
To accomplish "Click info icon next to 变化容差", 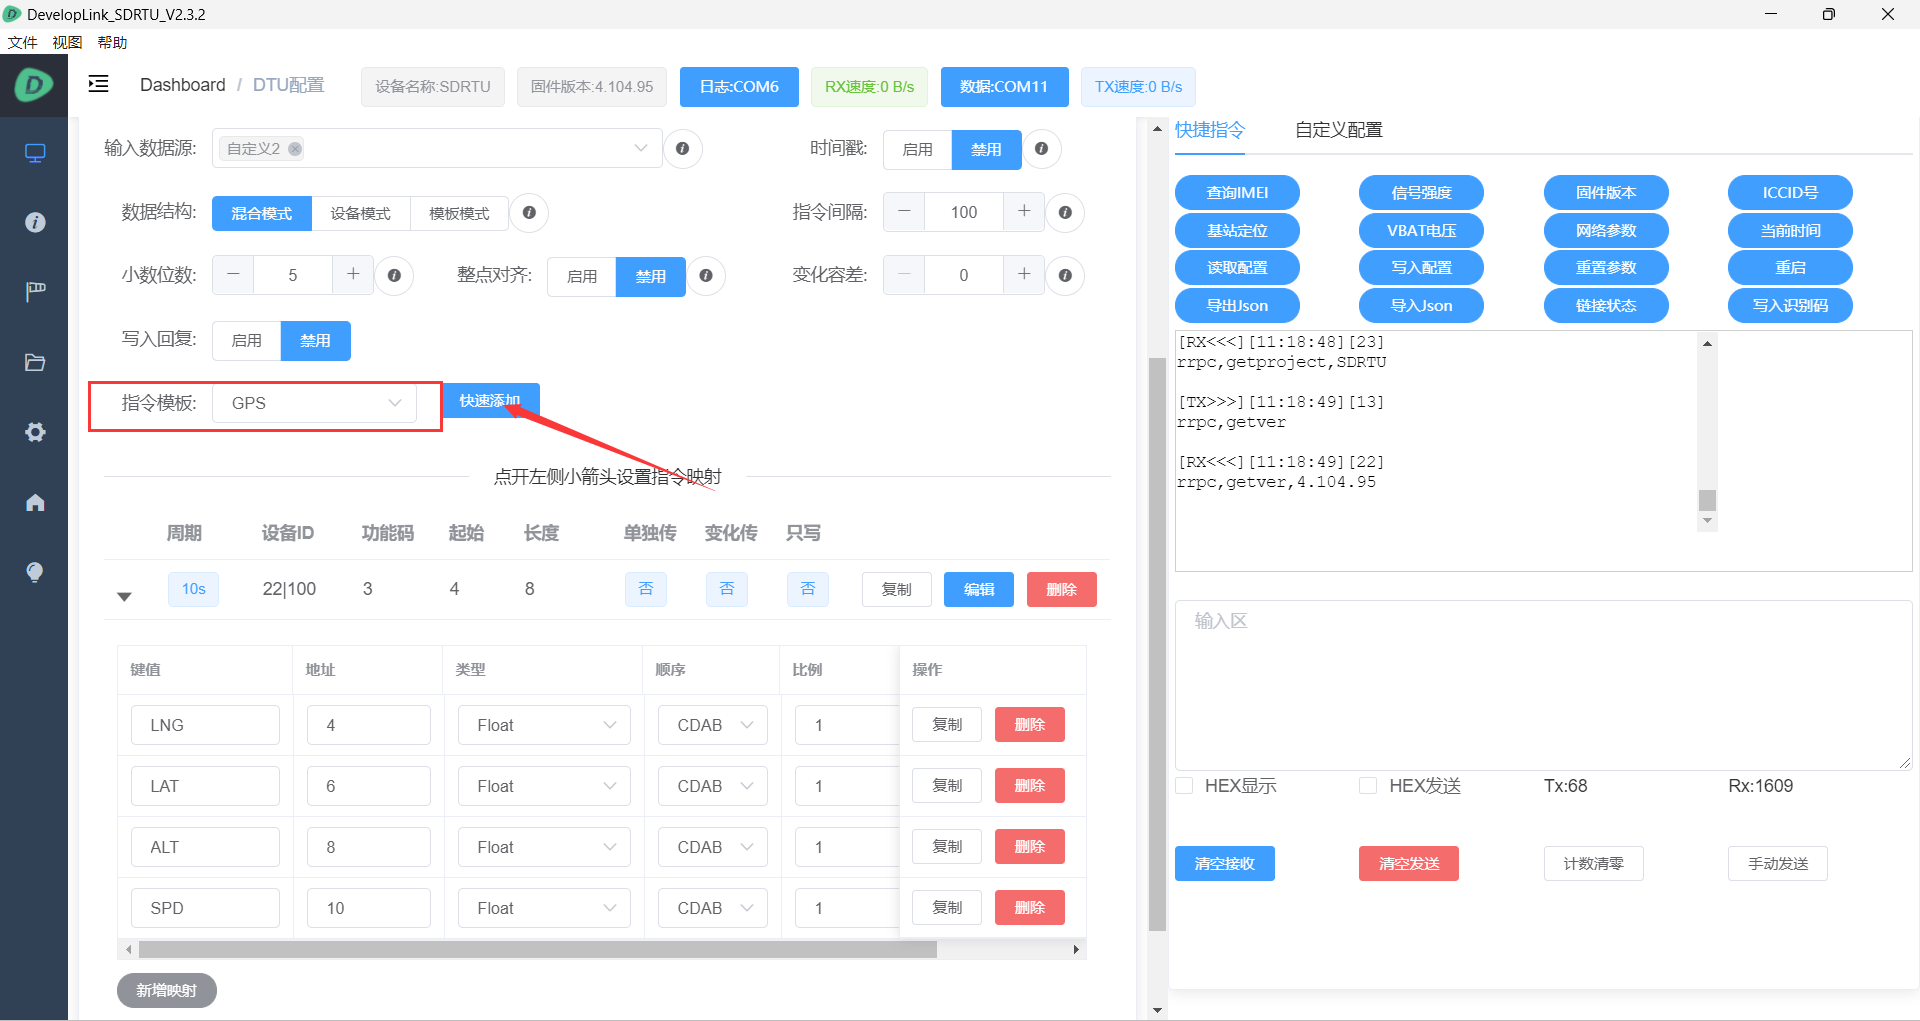I will [1065, 276].
